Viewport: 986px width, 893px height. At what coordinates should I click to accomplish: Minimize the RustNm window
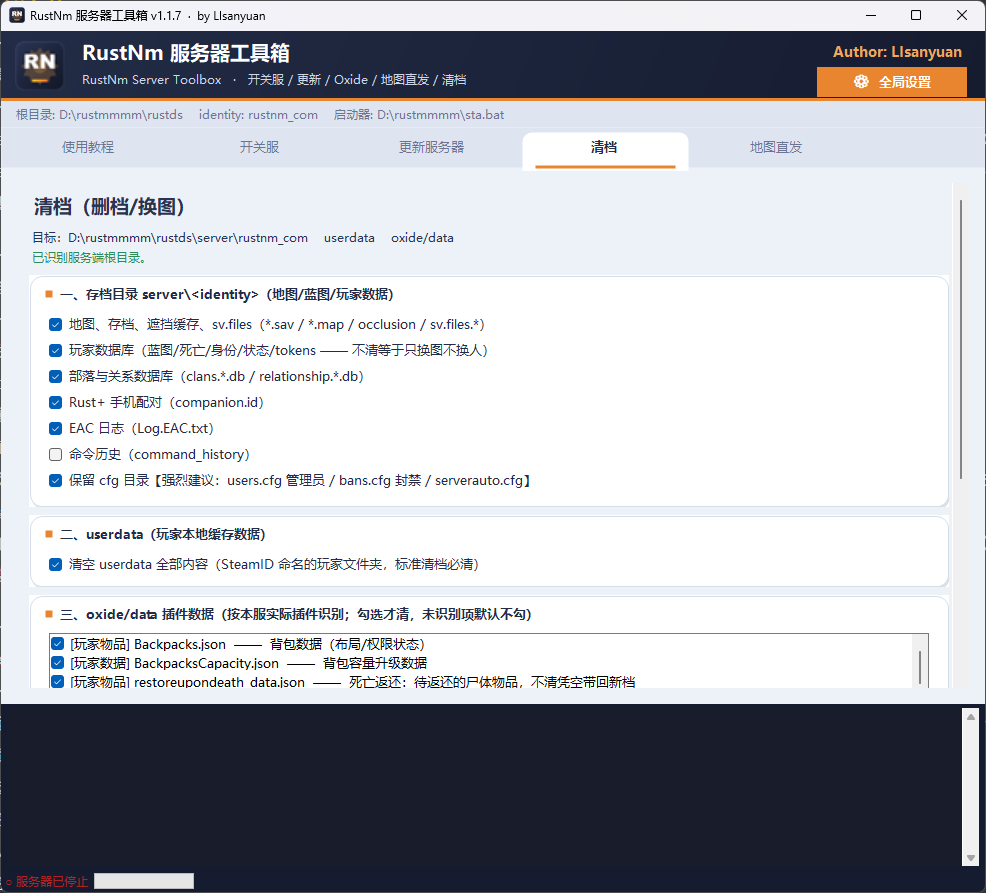click(x=871, y=15)
